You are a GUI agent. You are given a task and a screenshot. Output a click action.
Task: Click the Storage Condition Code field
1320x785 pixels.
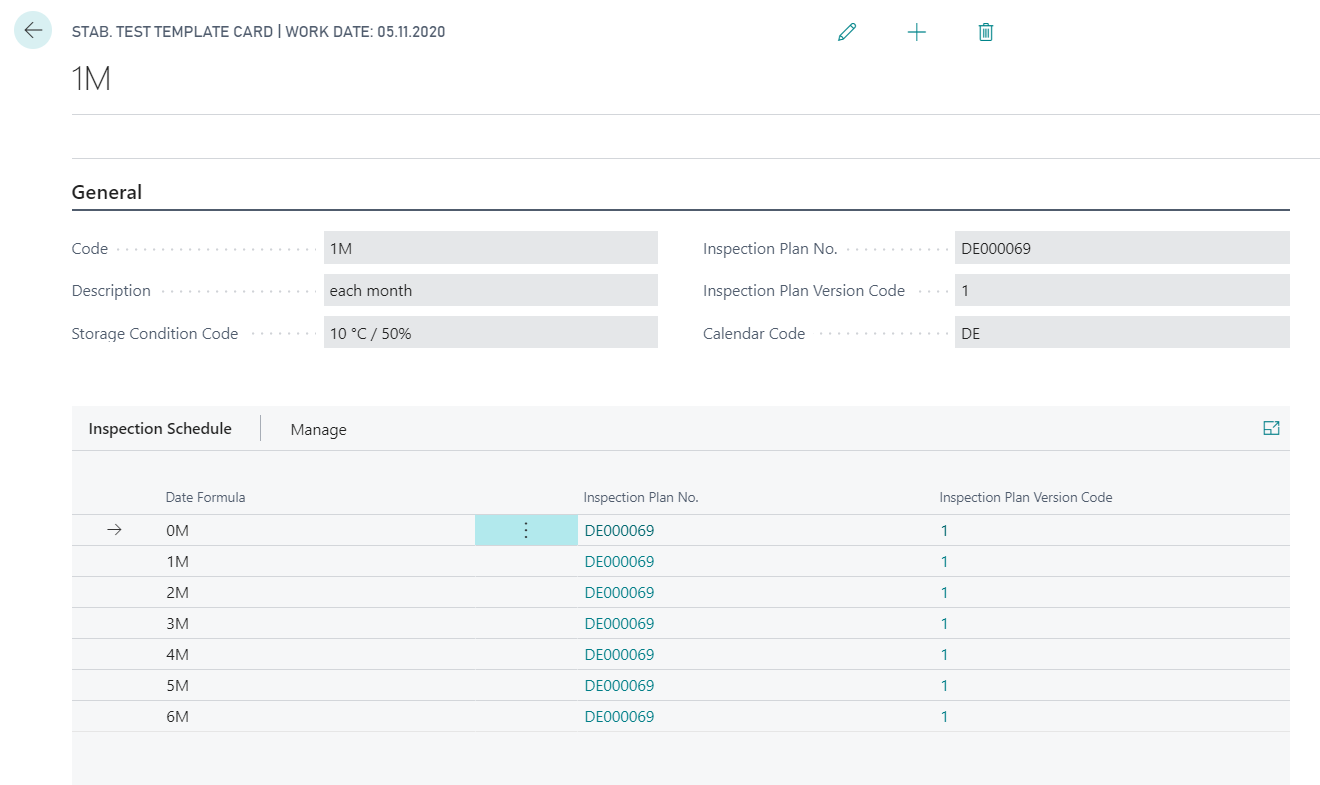coord(490,333)
